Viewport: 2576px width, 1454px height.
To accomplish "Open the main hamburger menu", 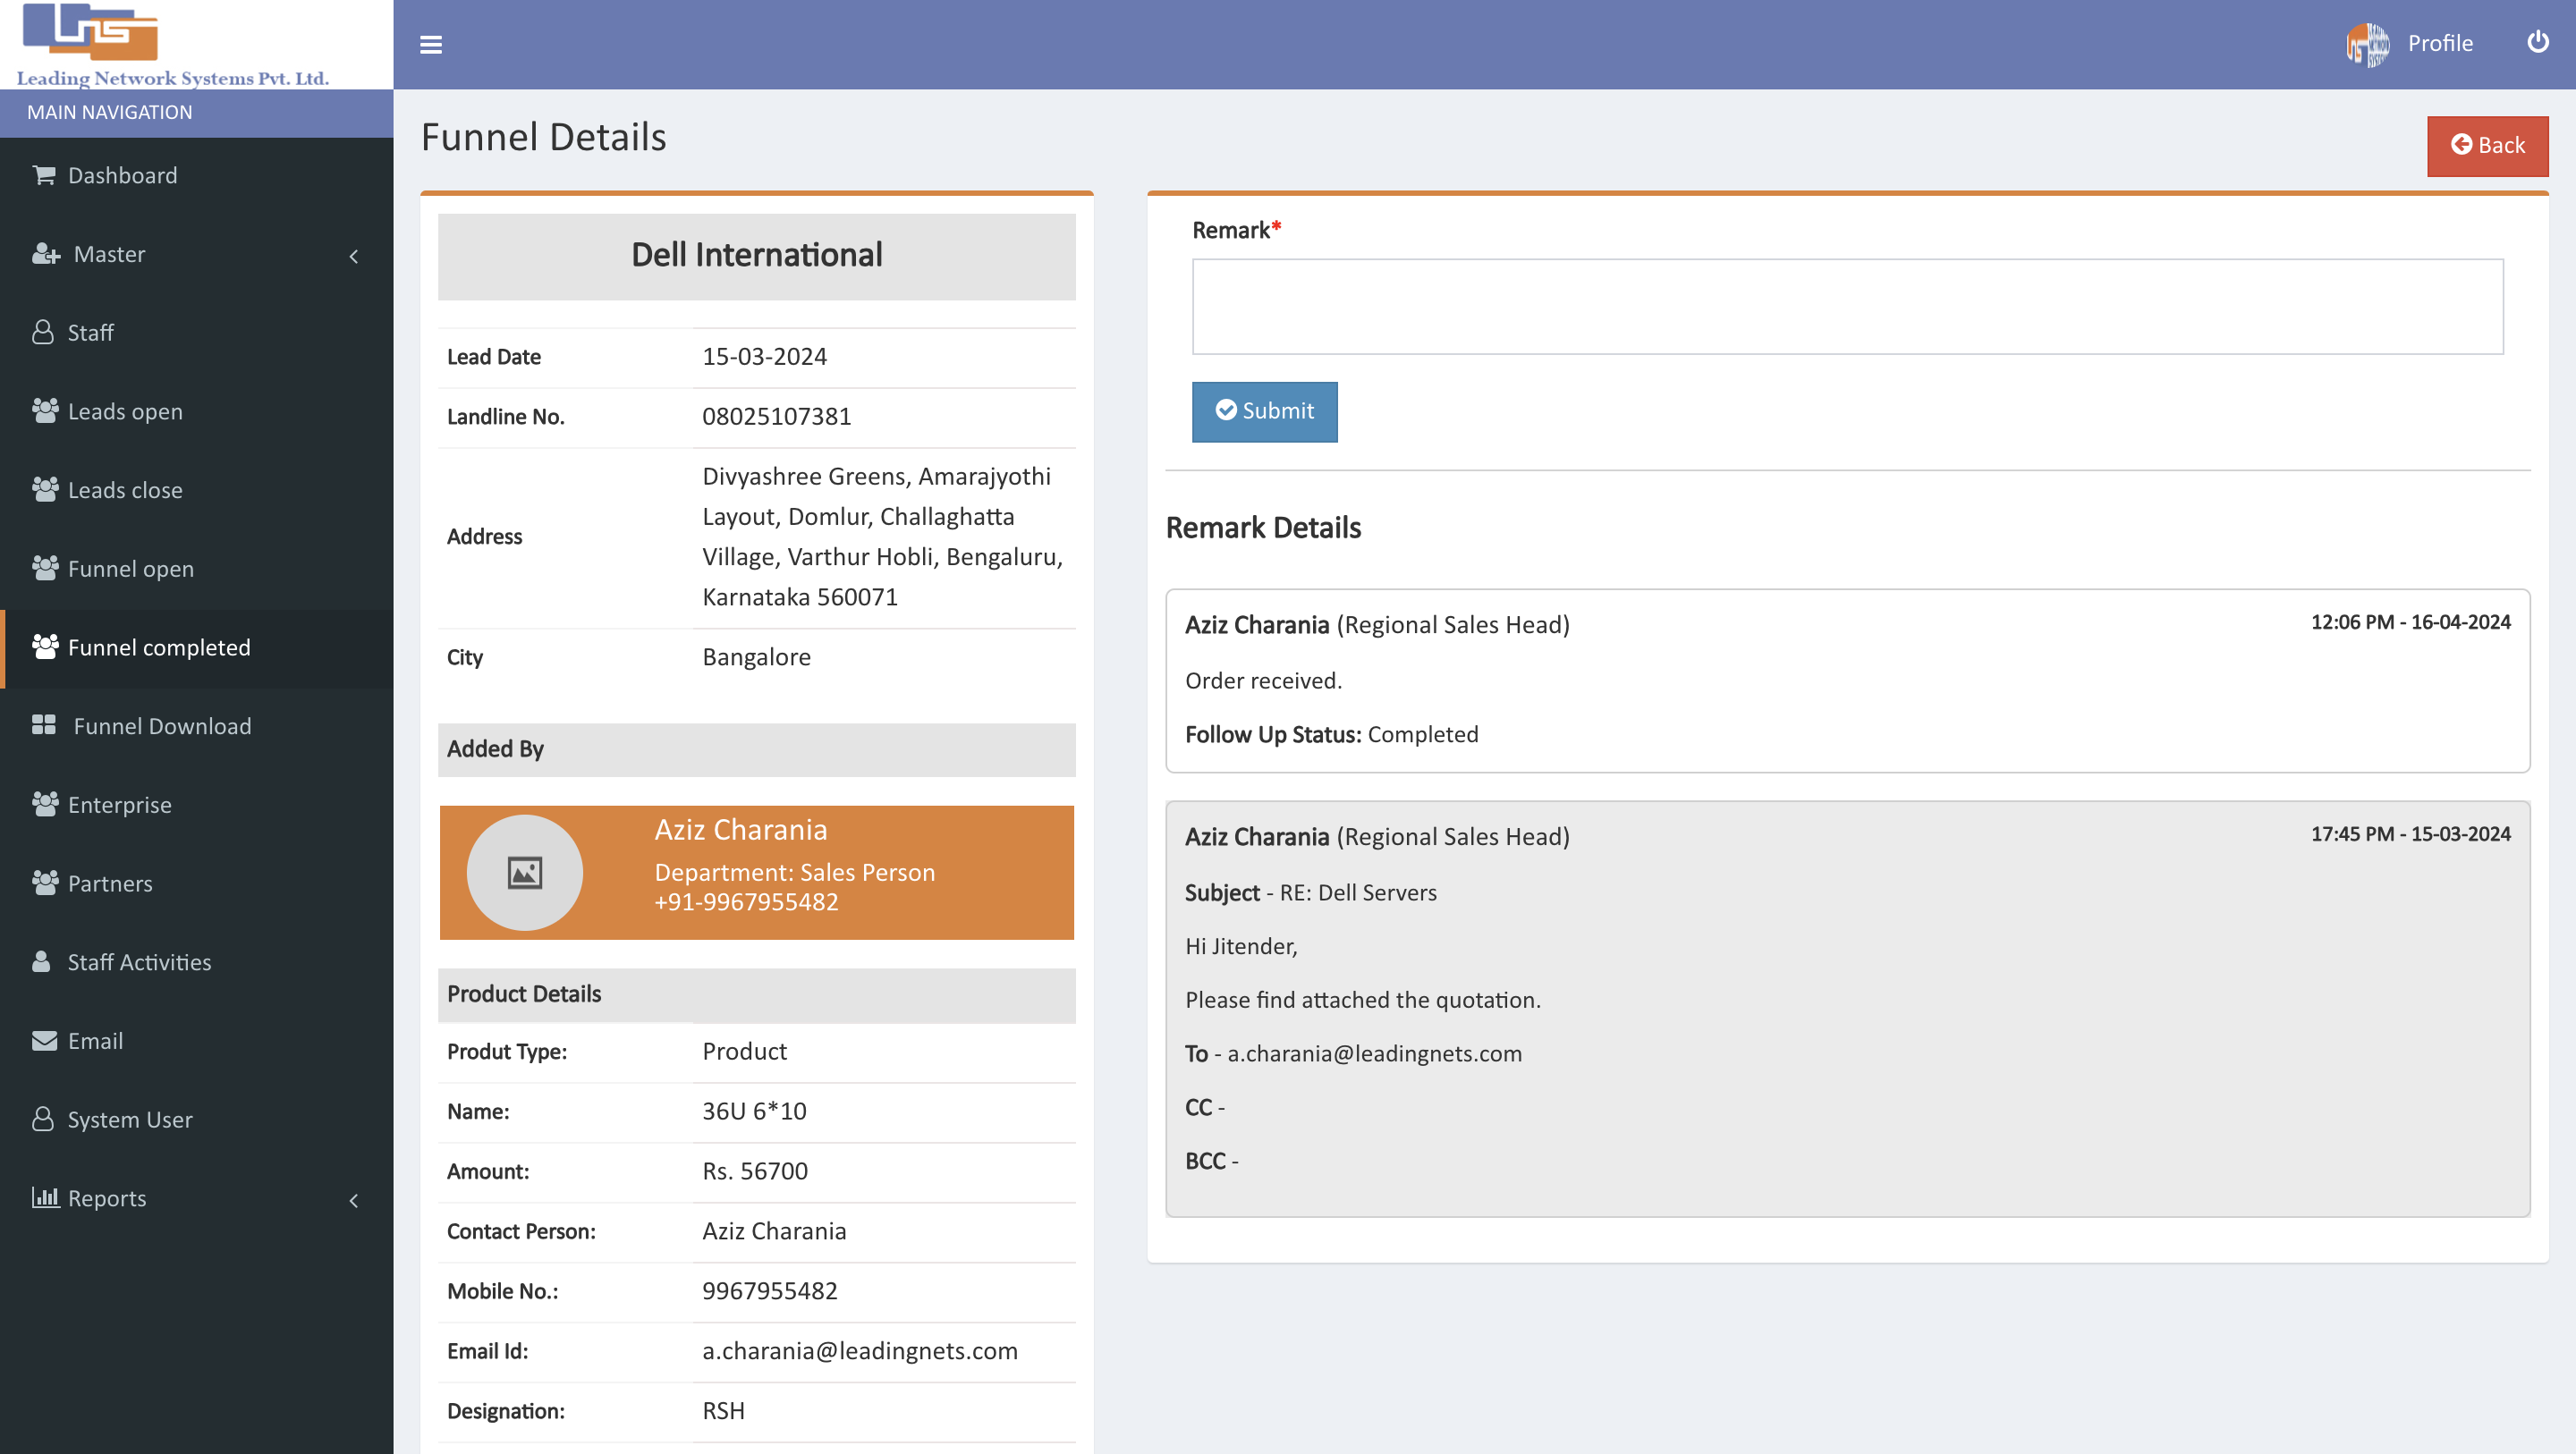I will coord(432,44).
